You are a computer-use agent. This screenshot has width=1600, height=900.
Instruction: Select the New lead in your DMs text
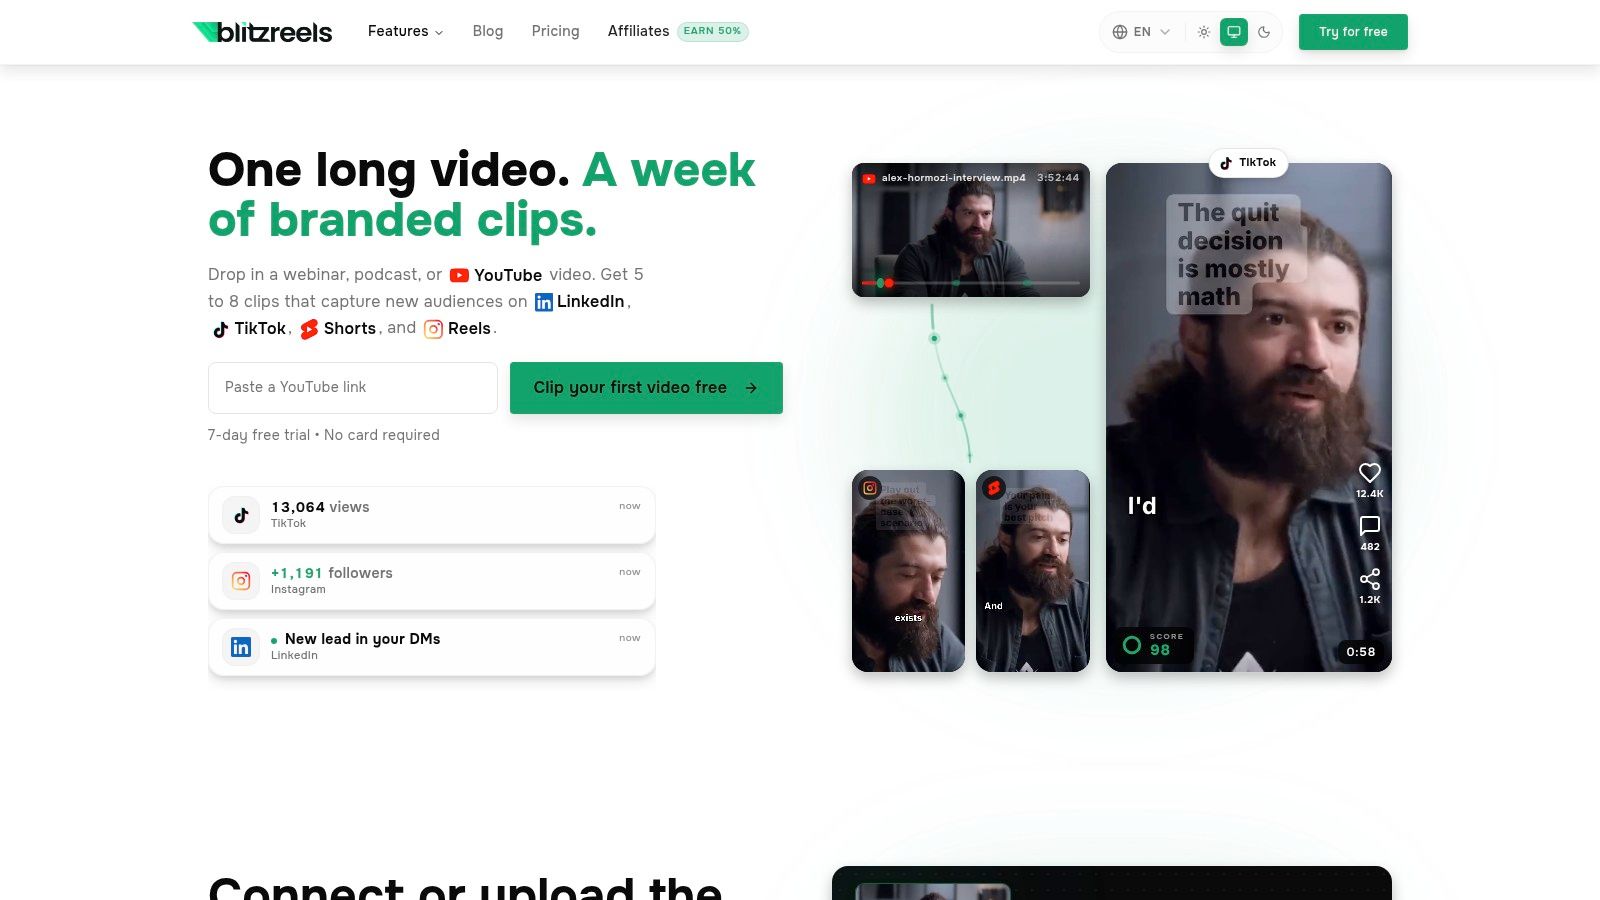tap(362, 639)
